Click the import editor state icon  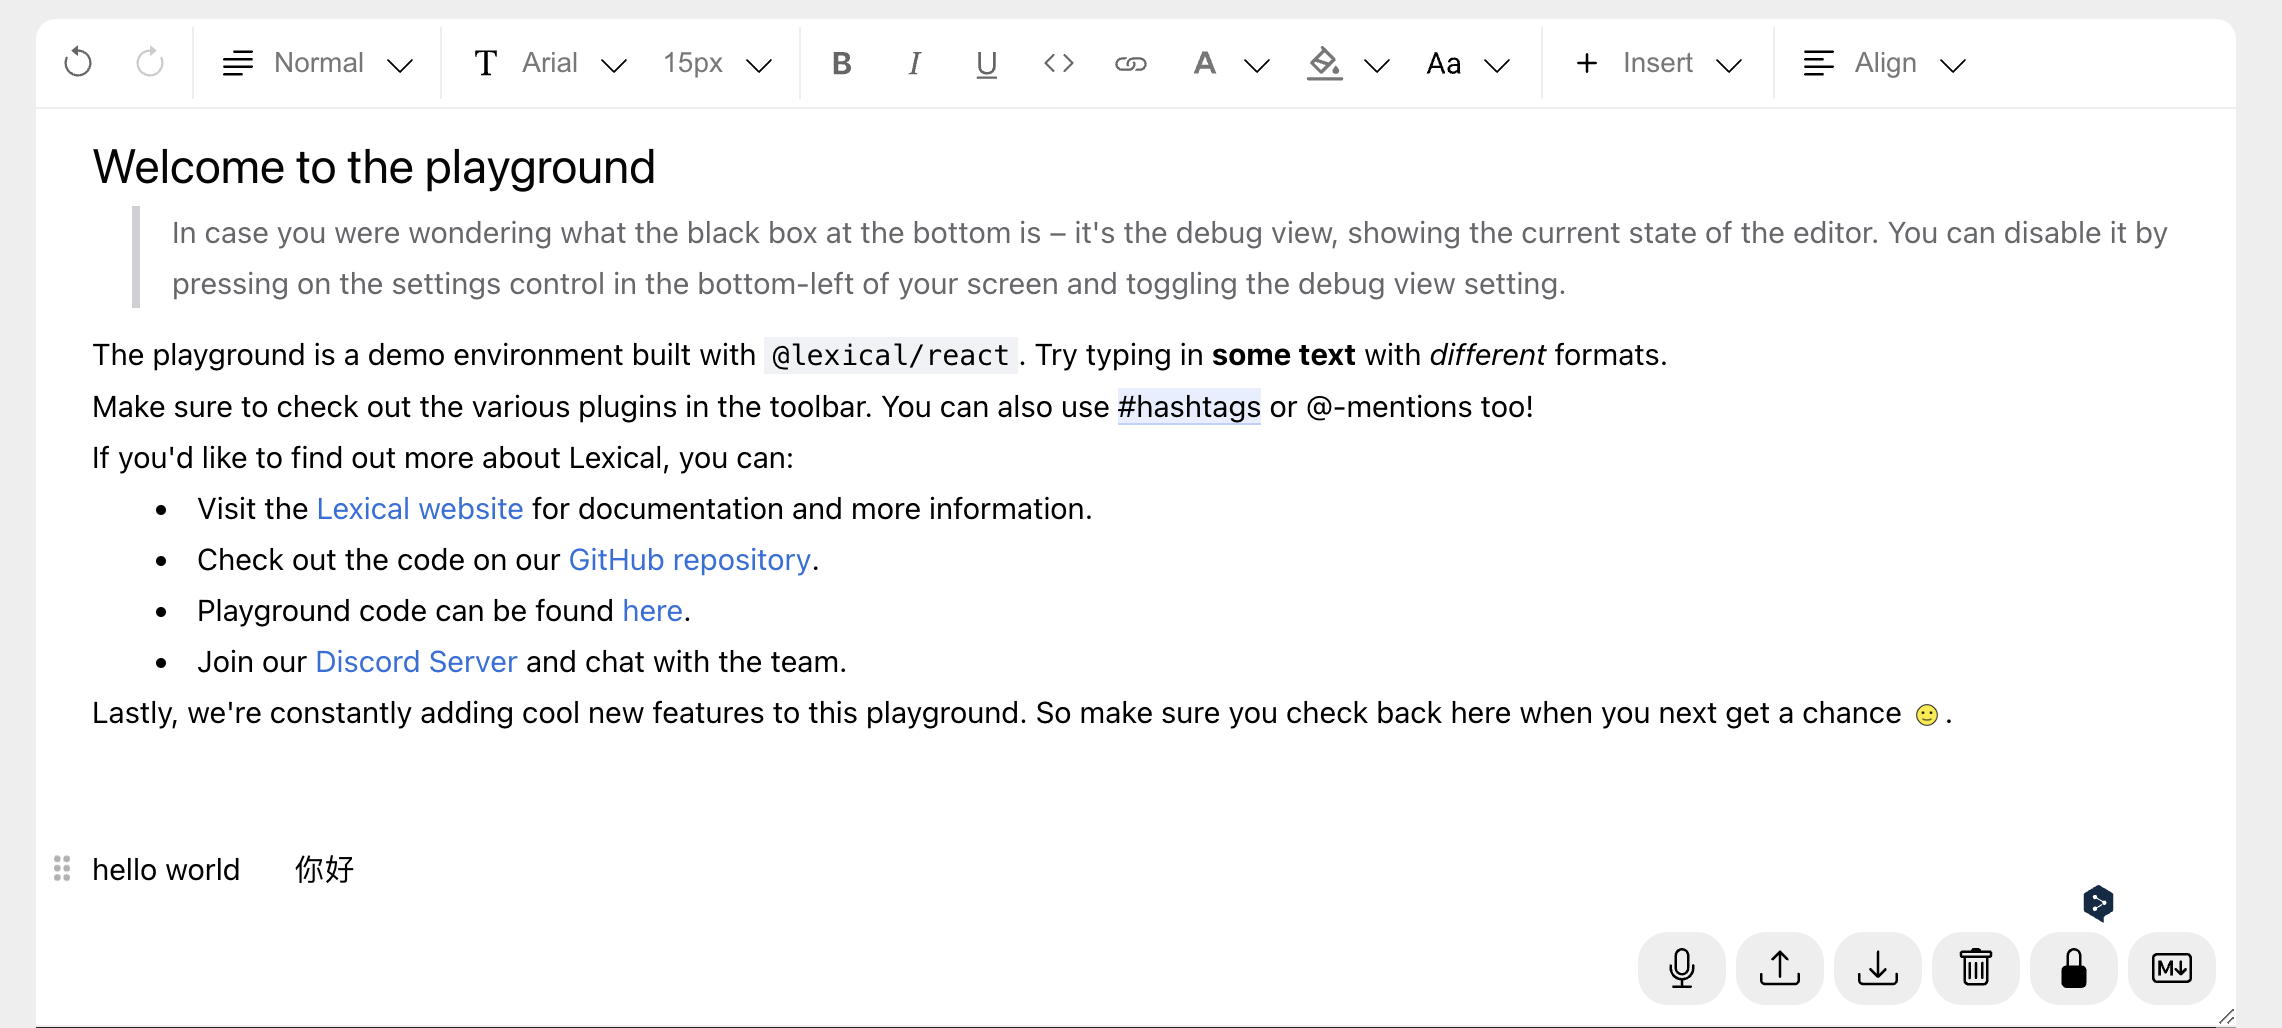tap(1779, 967)
